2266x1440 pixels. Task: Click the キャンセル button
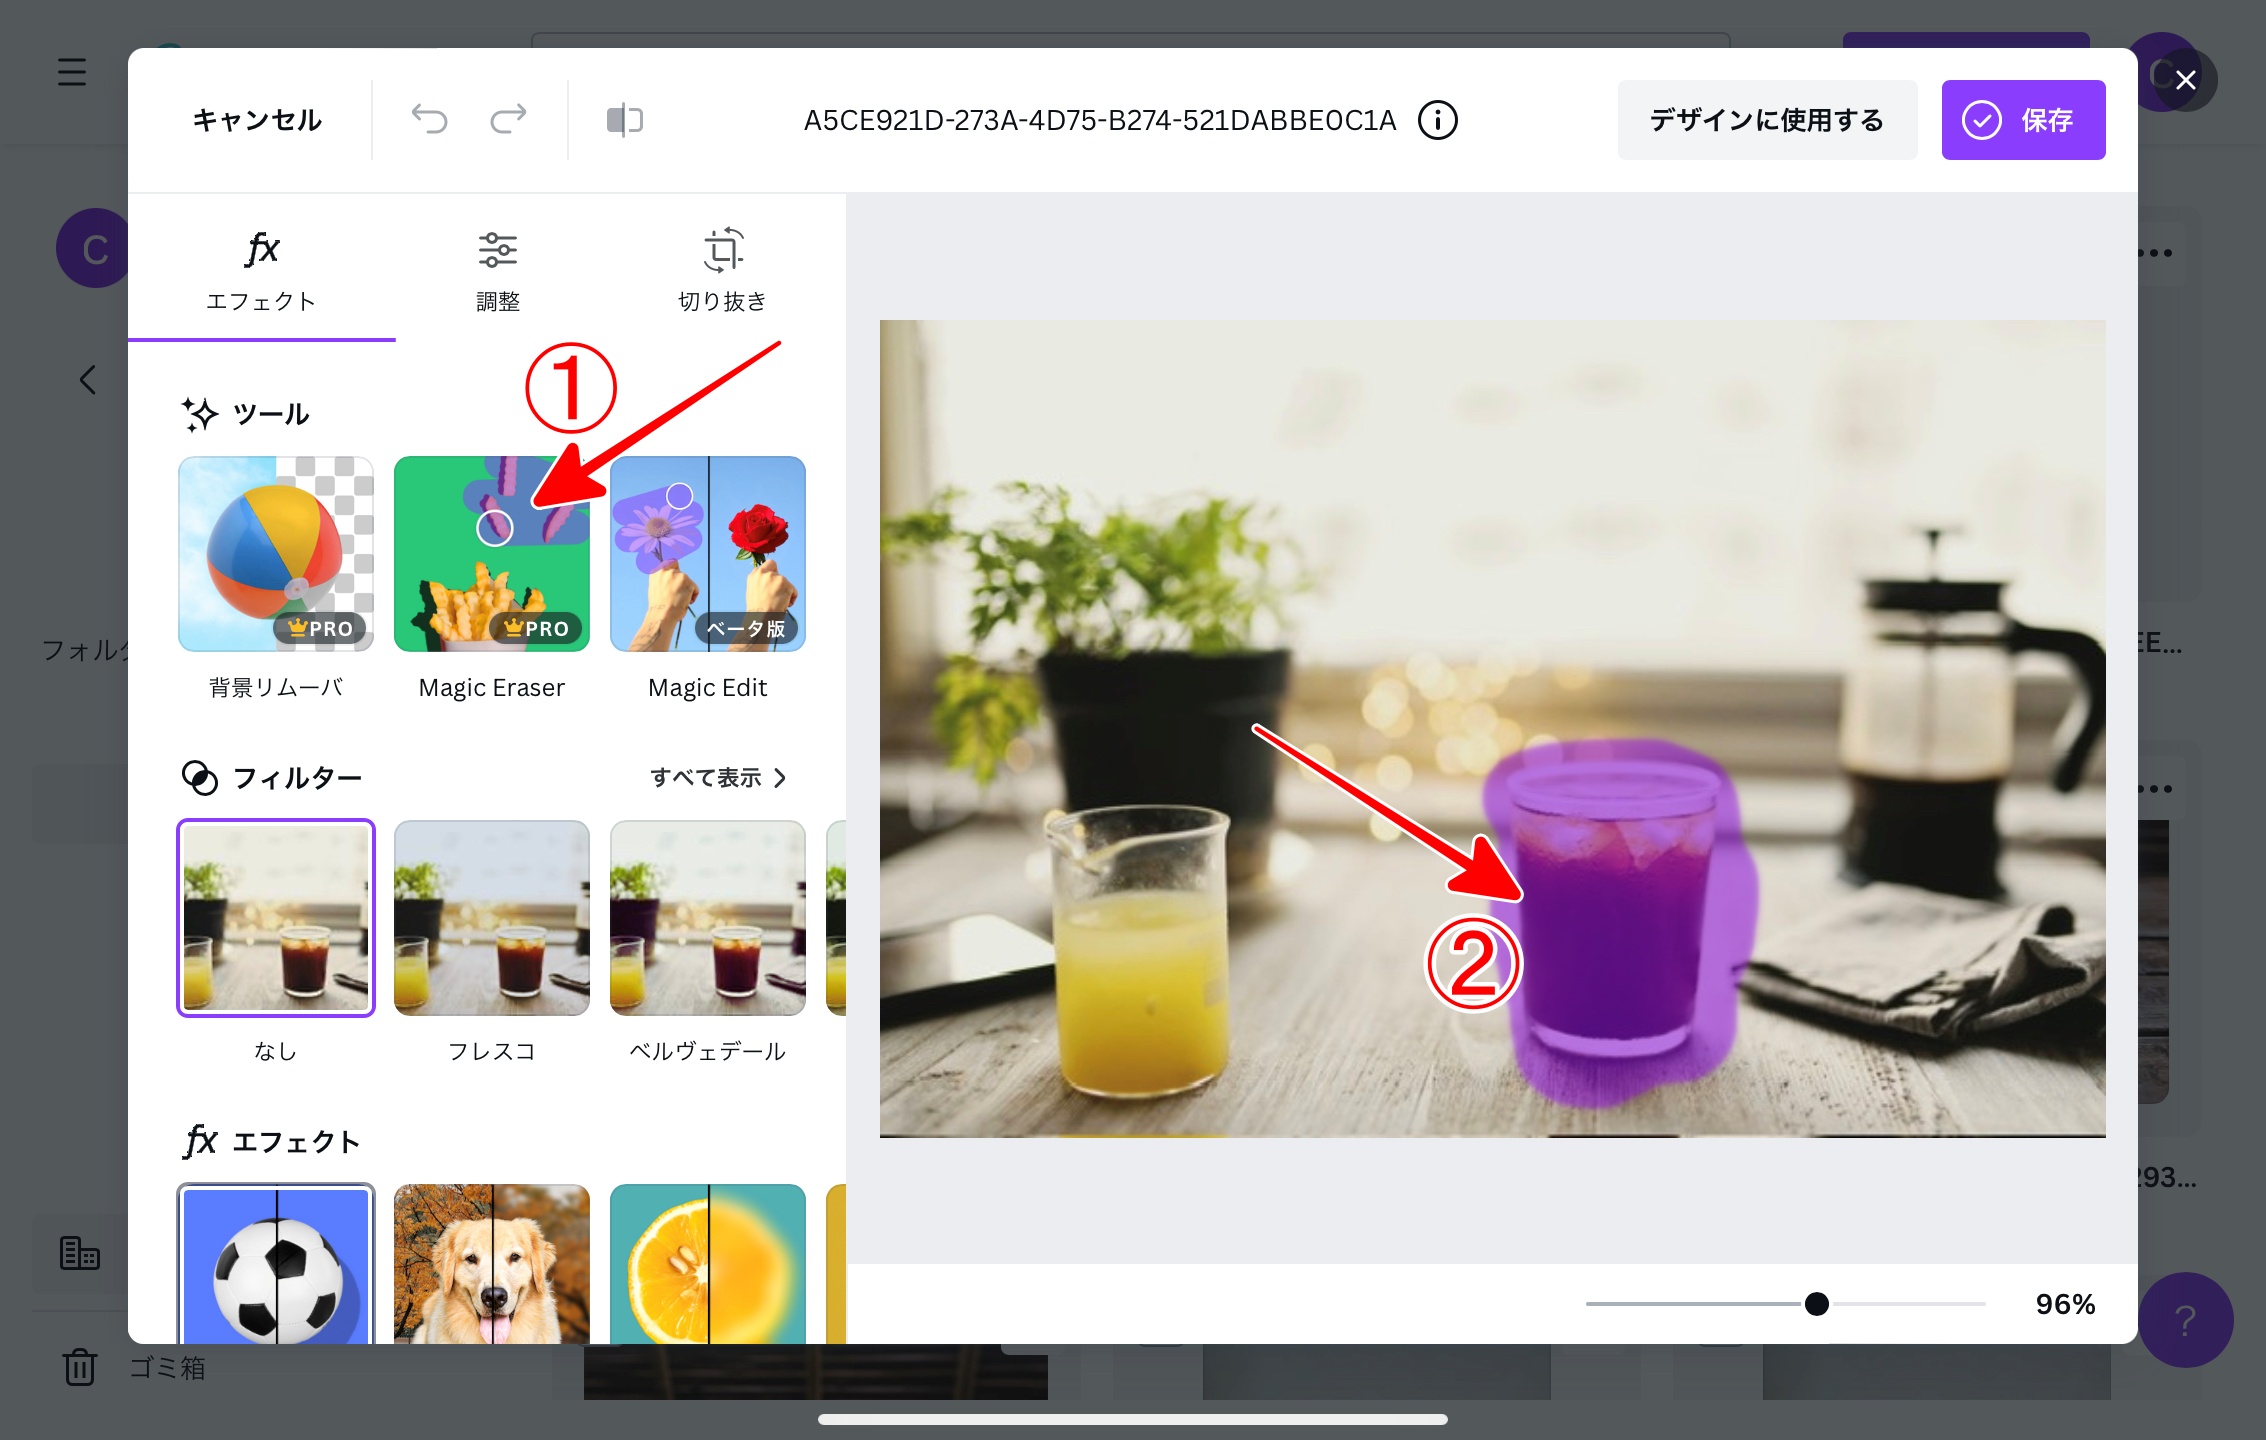click(x=257, y=120)
